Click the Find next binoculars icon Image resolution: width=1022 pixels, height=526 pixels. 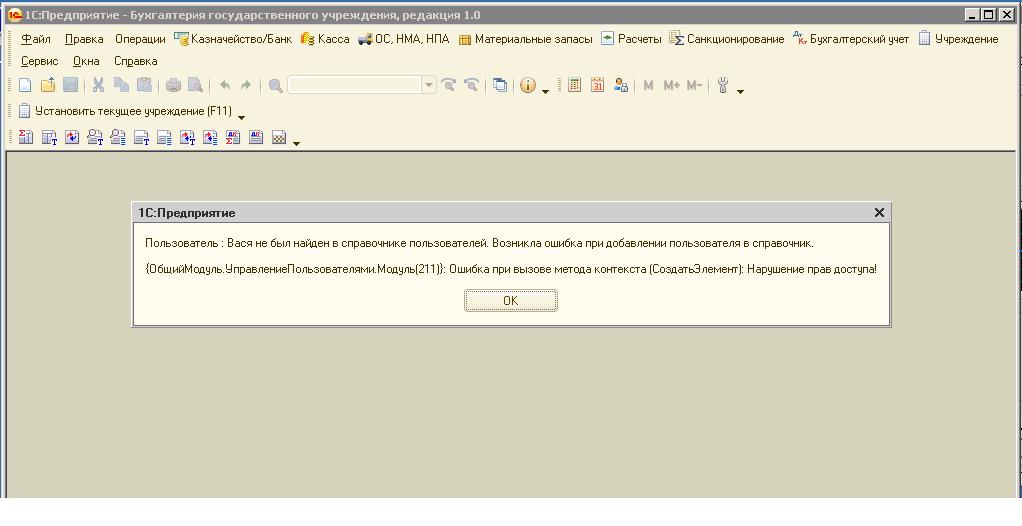pos(448,85)
